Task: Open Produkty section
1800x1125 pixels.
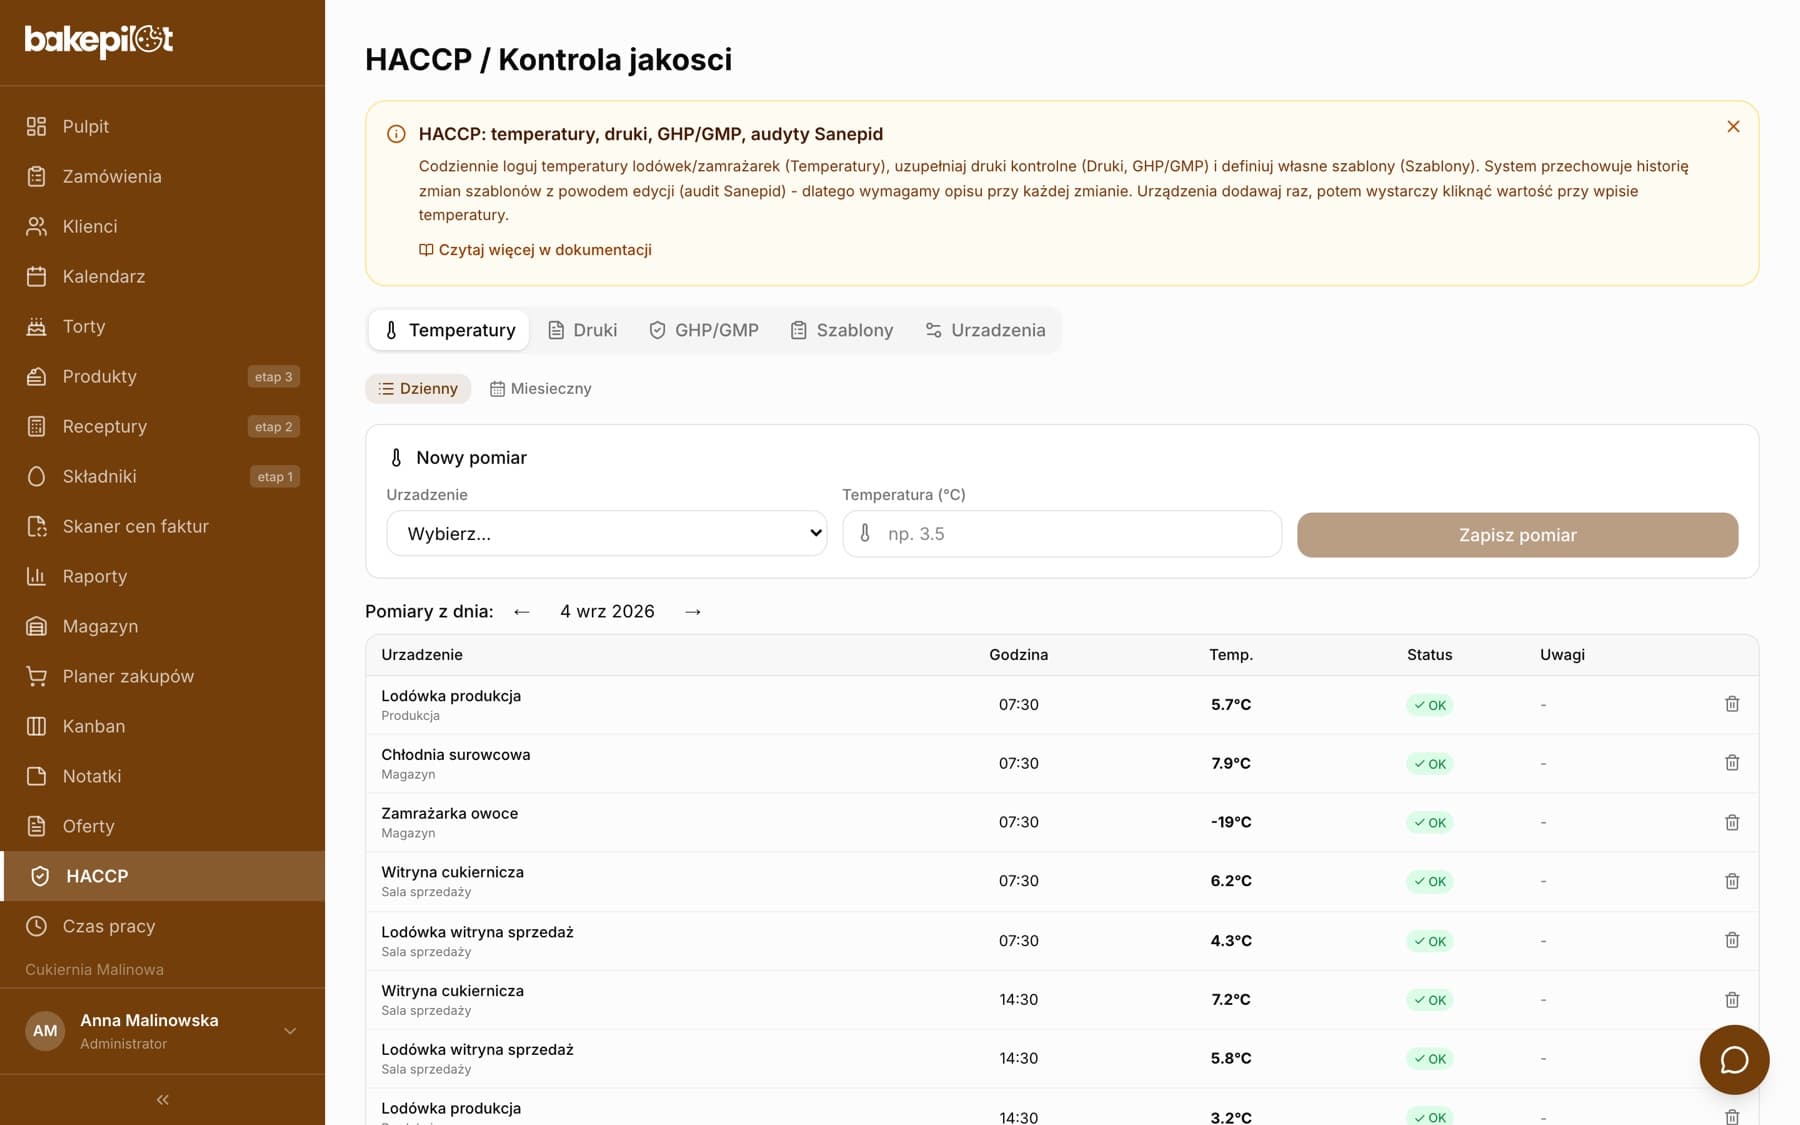Action: coord(162,376)
